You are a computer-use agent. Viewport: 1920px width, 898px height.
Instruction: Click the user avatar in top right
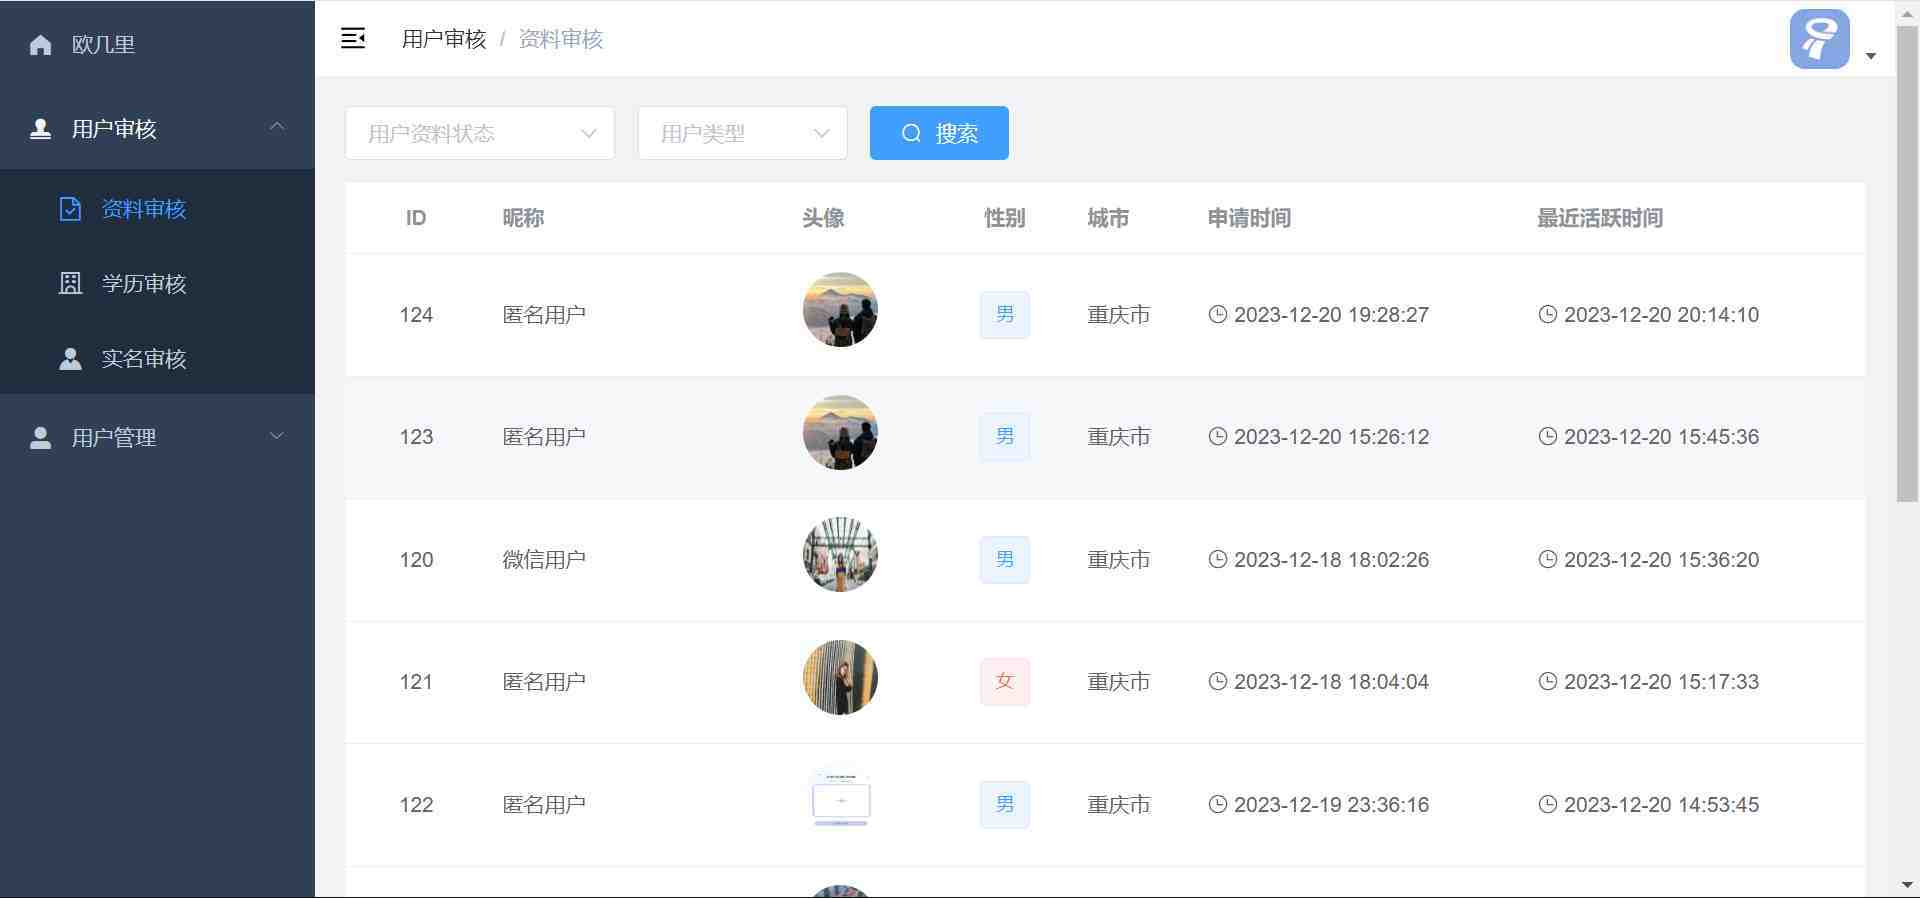pos(1819,39)
